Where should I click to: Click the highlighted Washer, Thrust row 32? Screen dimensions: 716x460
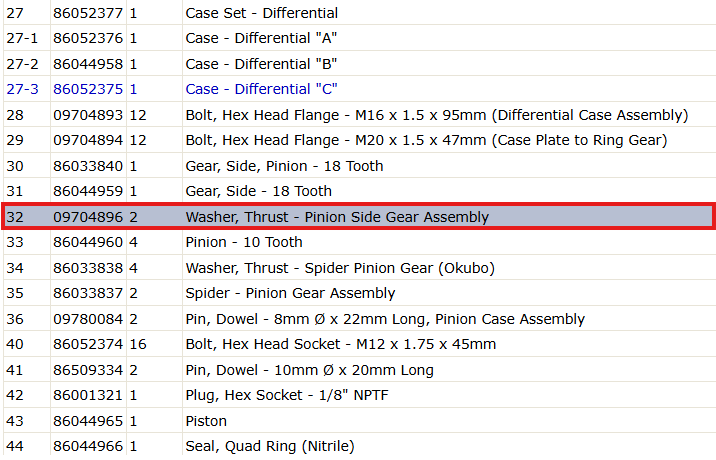(359, 217)
